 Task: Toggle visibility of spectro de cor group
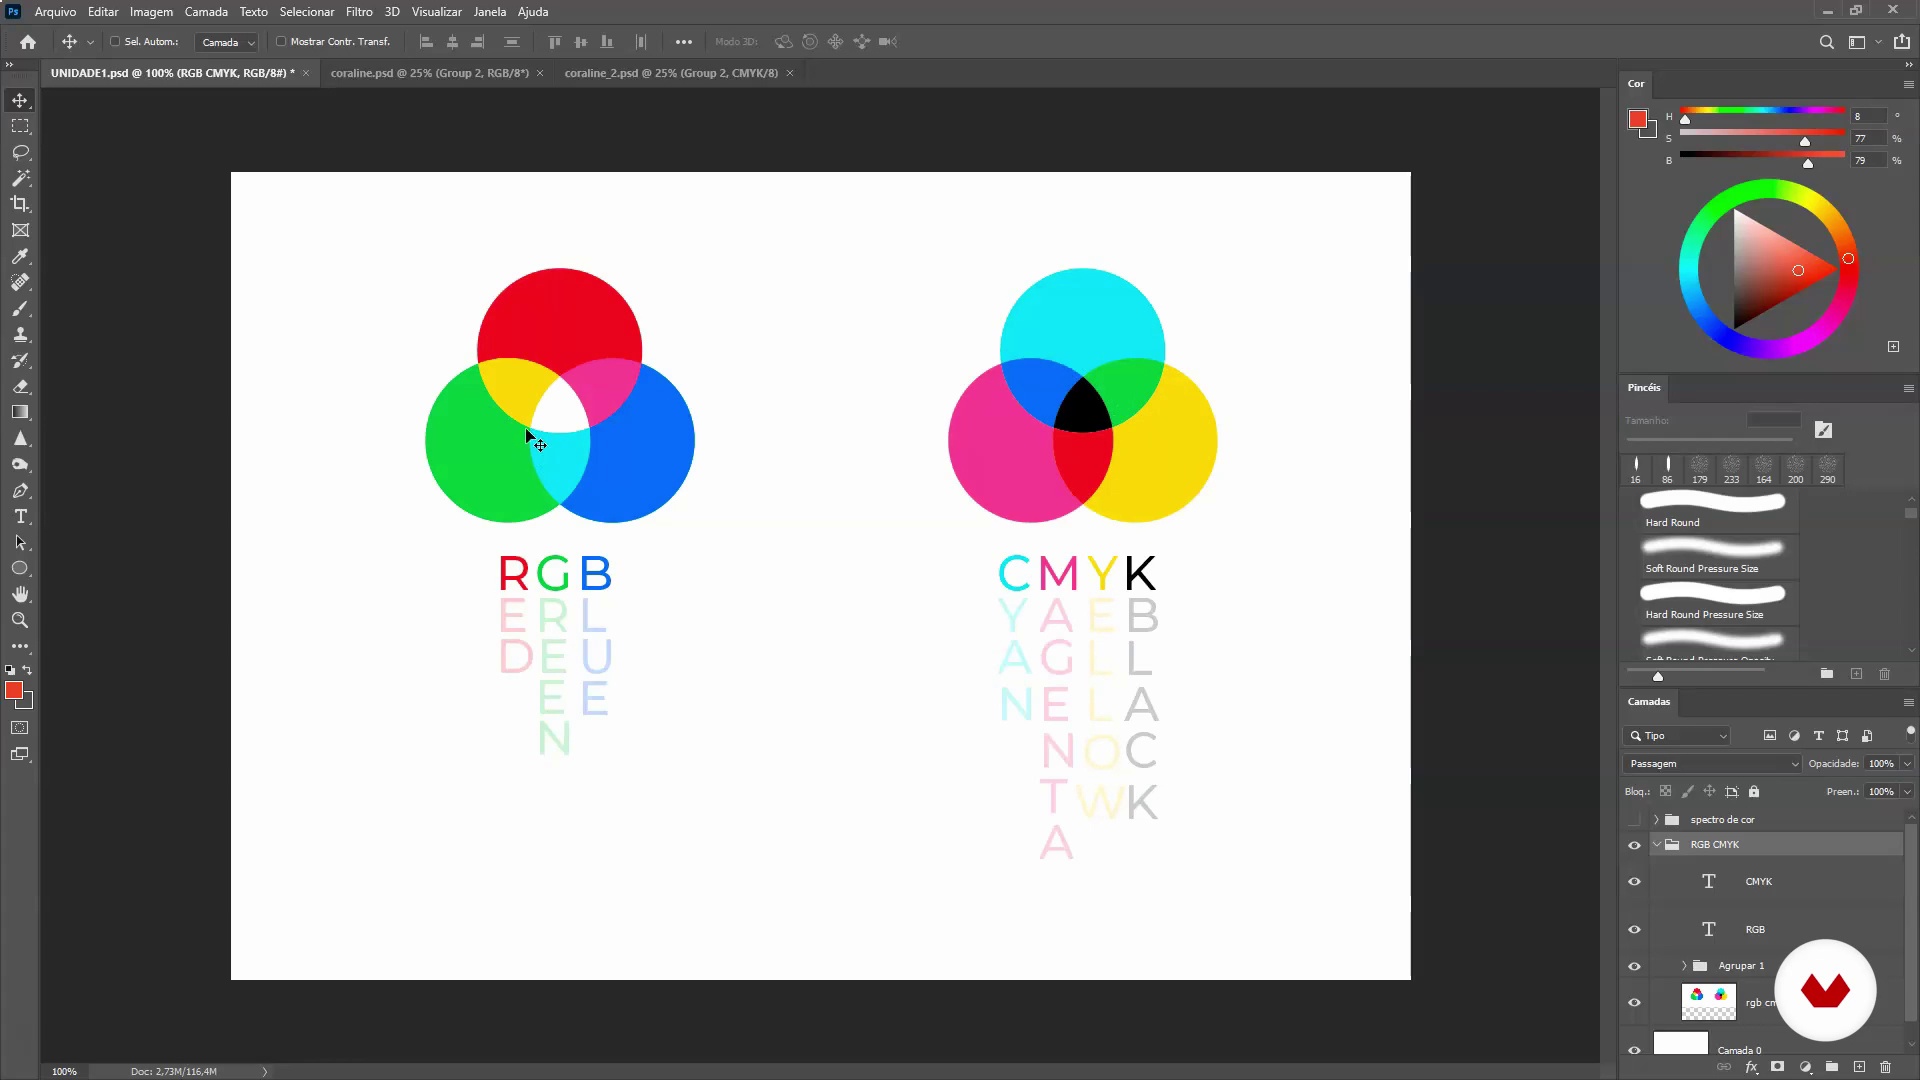pyautogui.click(x=1634, y=820)
